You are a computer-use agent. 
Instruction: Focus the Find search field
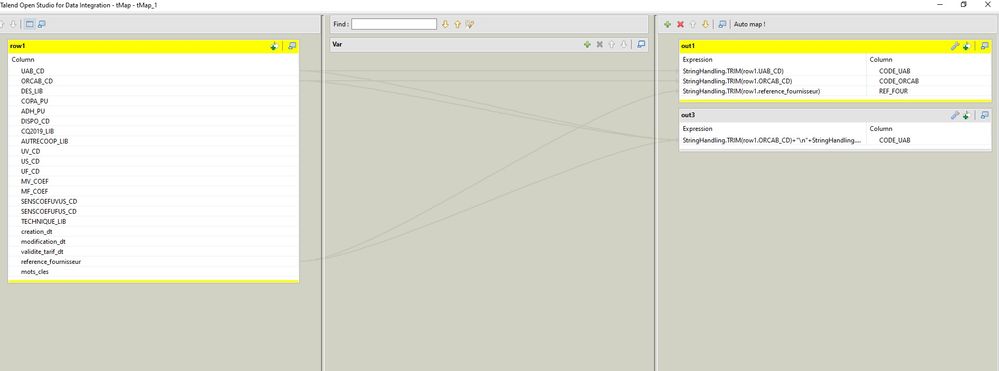(x=394, y=24)
